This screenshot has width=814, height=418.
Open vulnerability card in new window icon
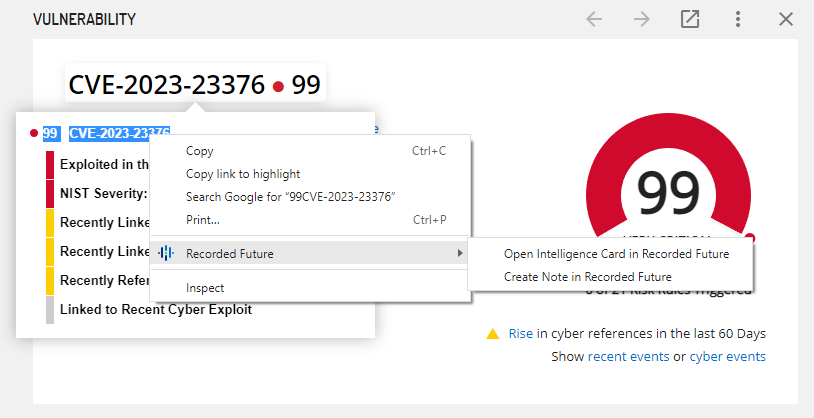[690, 19]
